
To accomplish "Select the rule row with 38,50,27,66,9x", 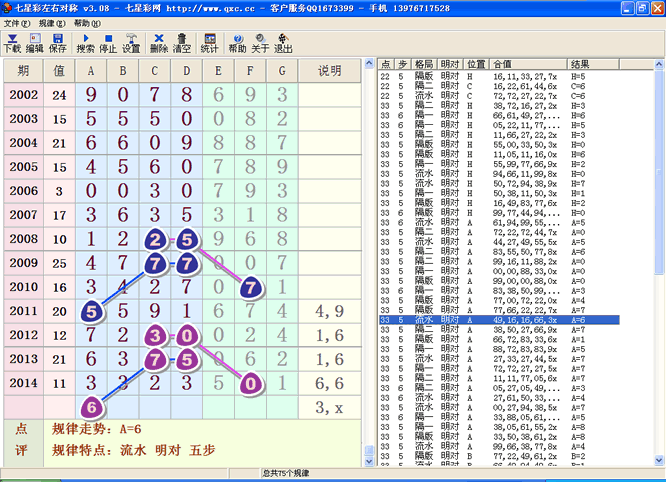I will point(499,330).
